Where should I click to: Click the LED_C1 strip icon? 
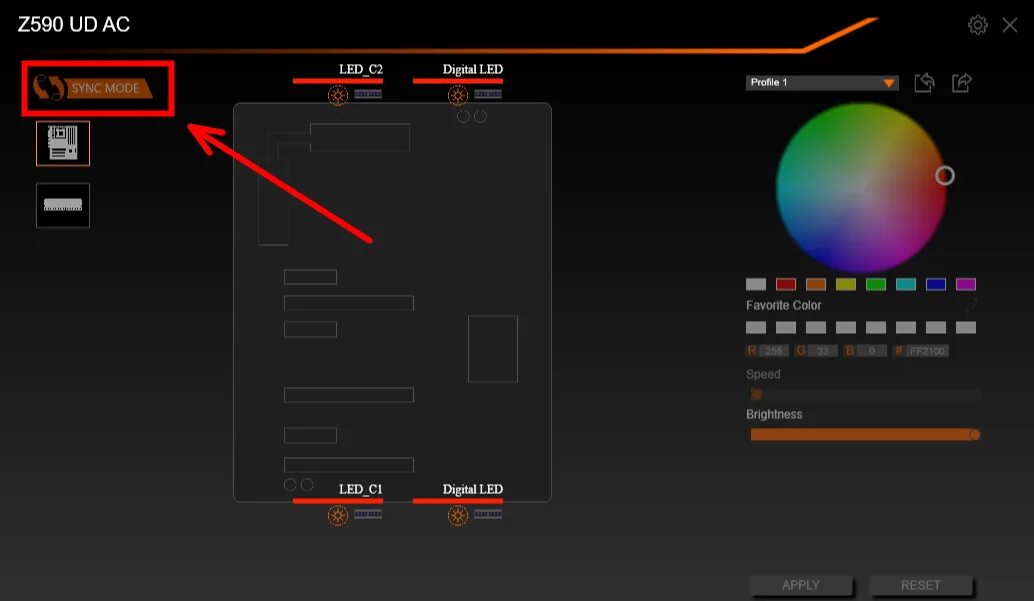(368, 514)
